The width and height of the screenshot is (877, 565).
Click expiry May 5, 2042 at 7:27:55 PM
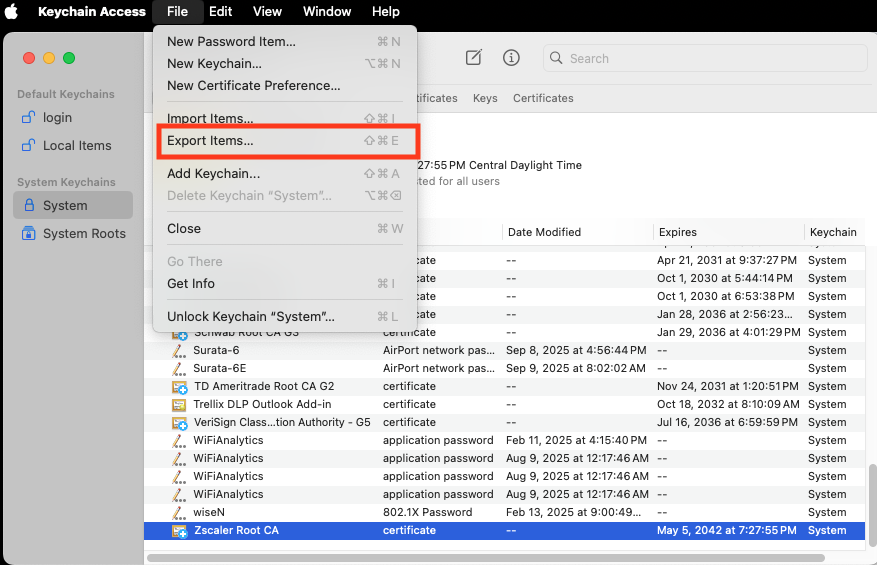tap(727, 530)
